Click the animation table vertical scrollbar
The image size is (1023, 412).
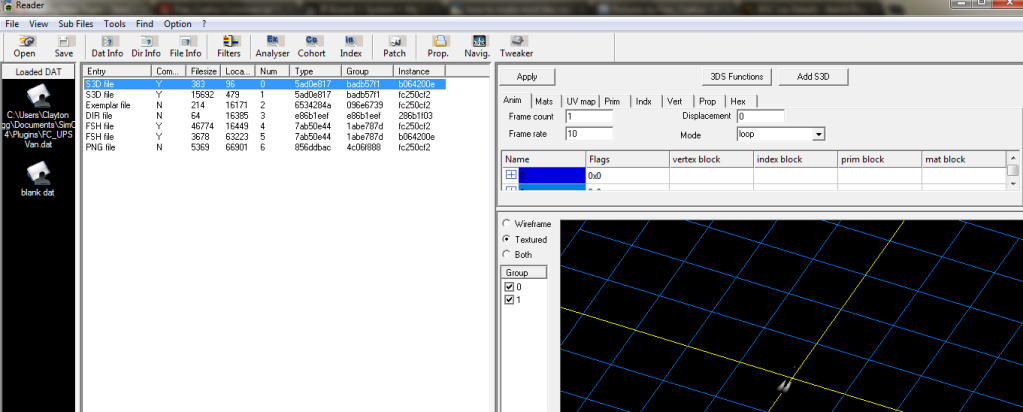click(1013, 170)
